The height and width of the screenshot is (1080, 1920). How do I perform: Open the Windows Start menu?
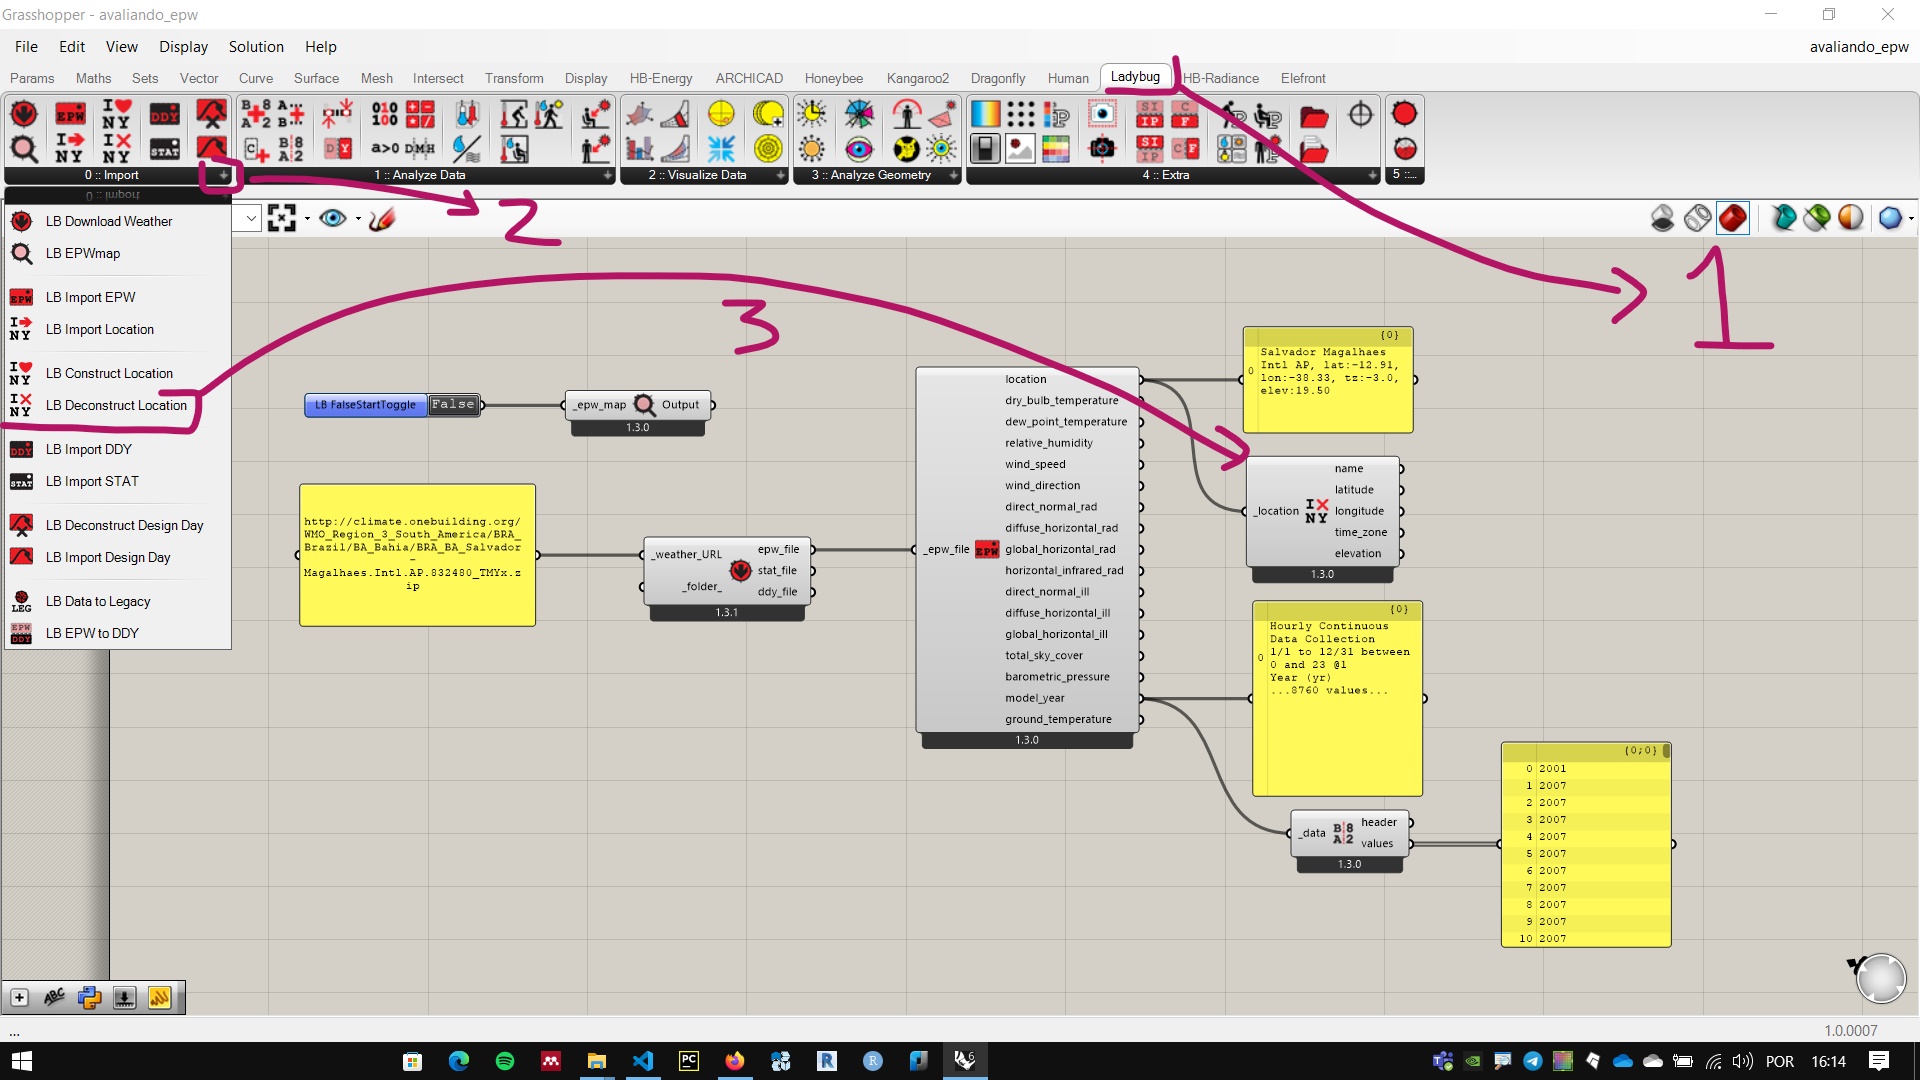[x=22, y=1061]
